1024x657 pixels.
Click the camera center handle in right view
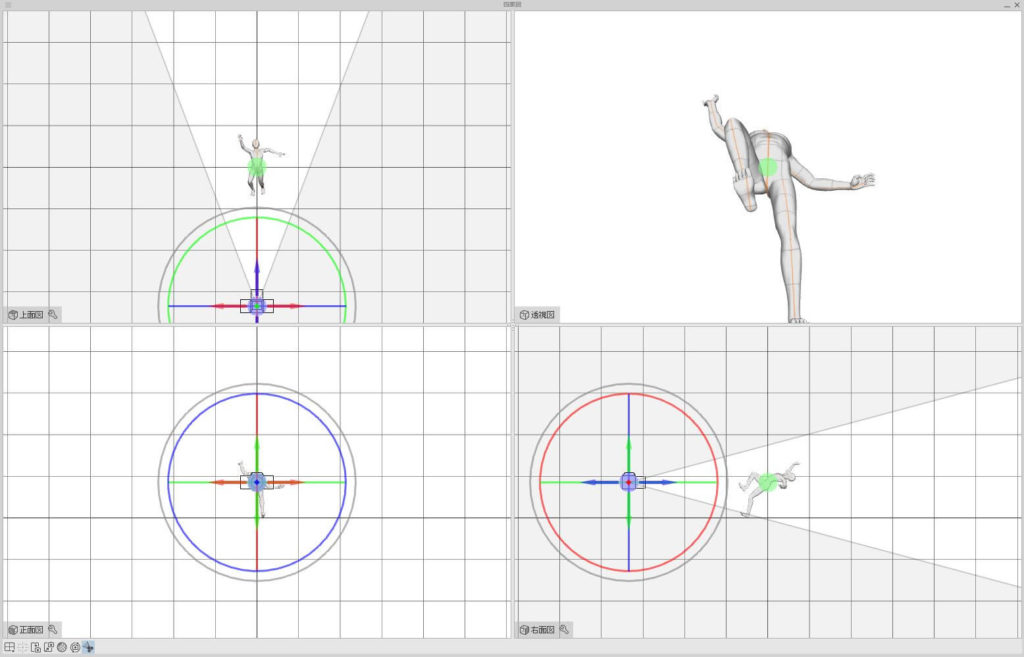click(629, 482)
